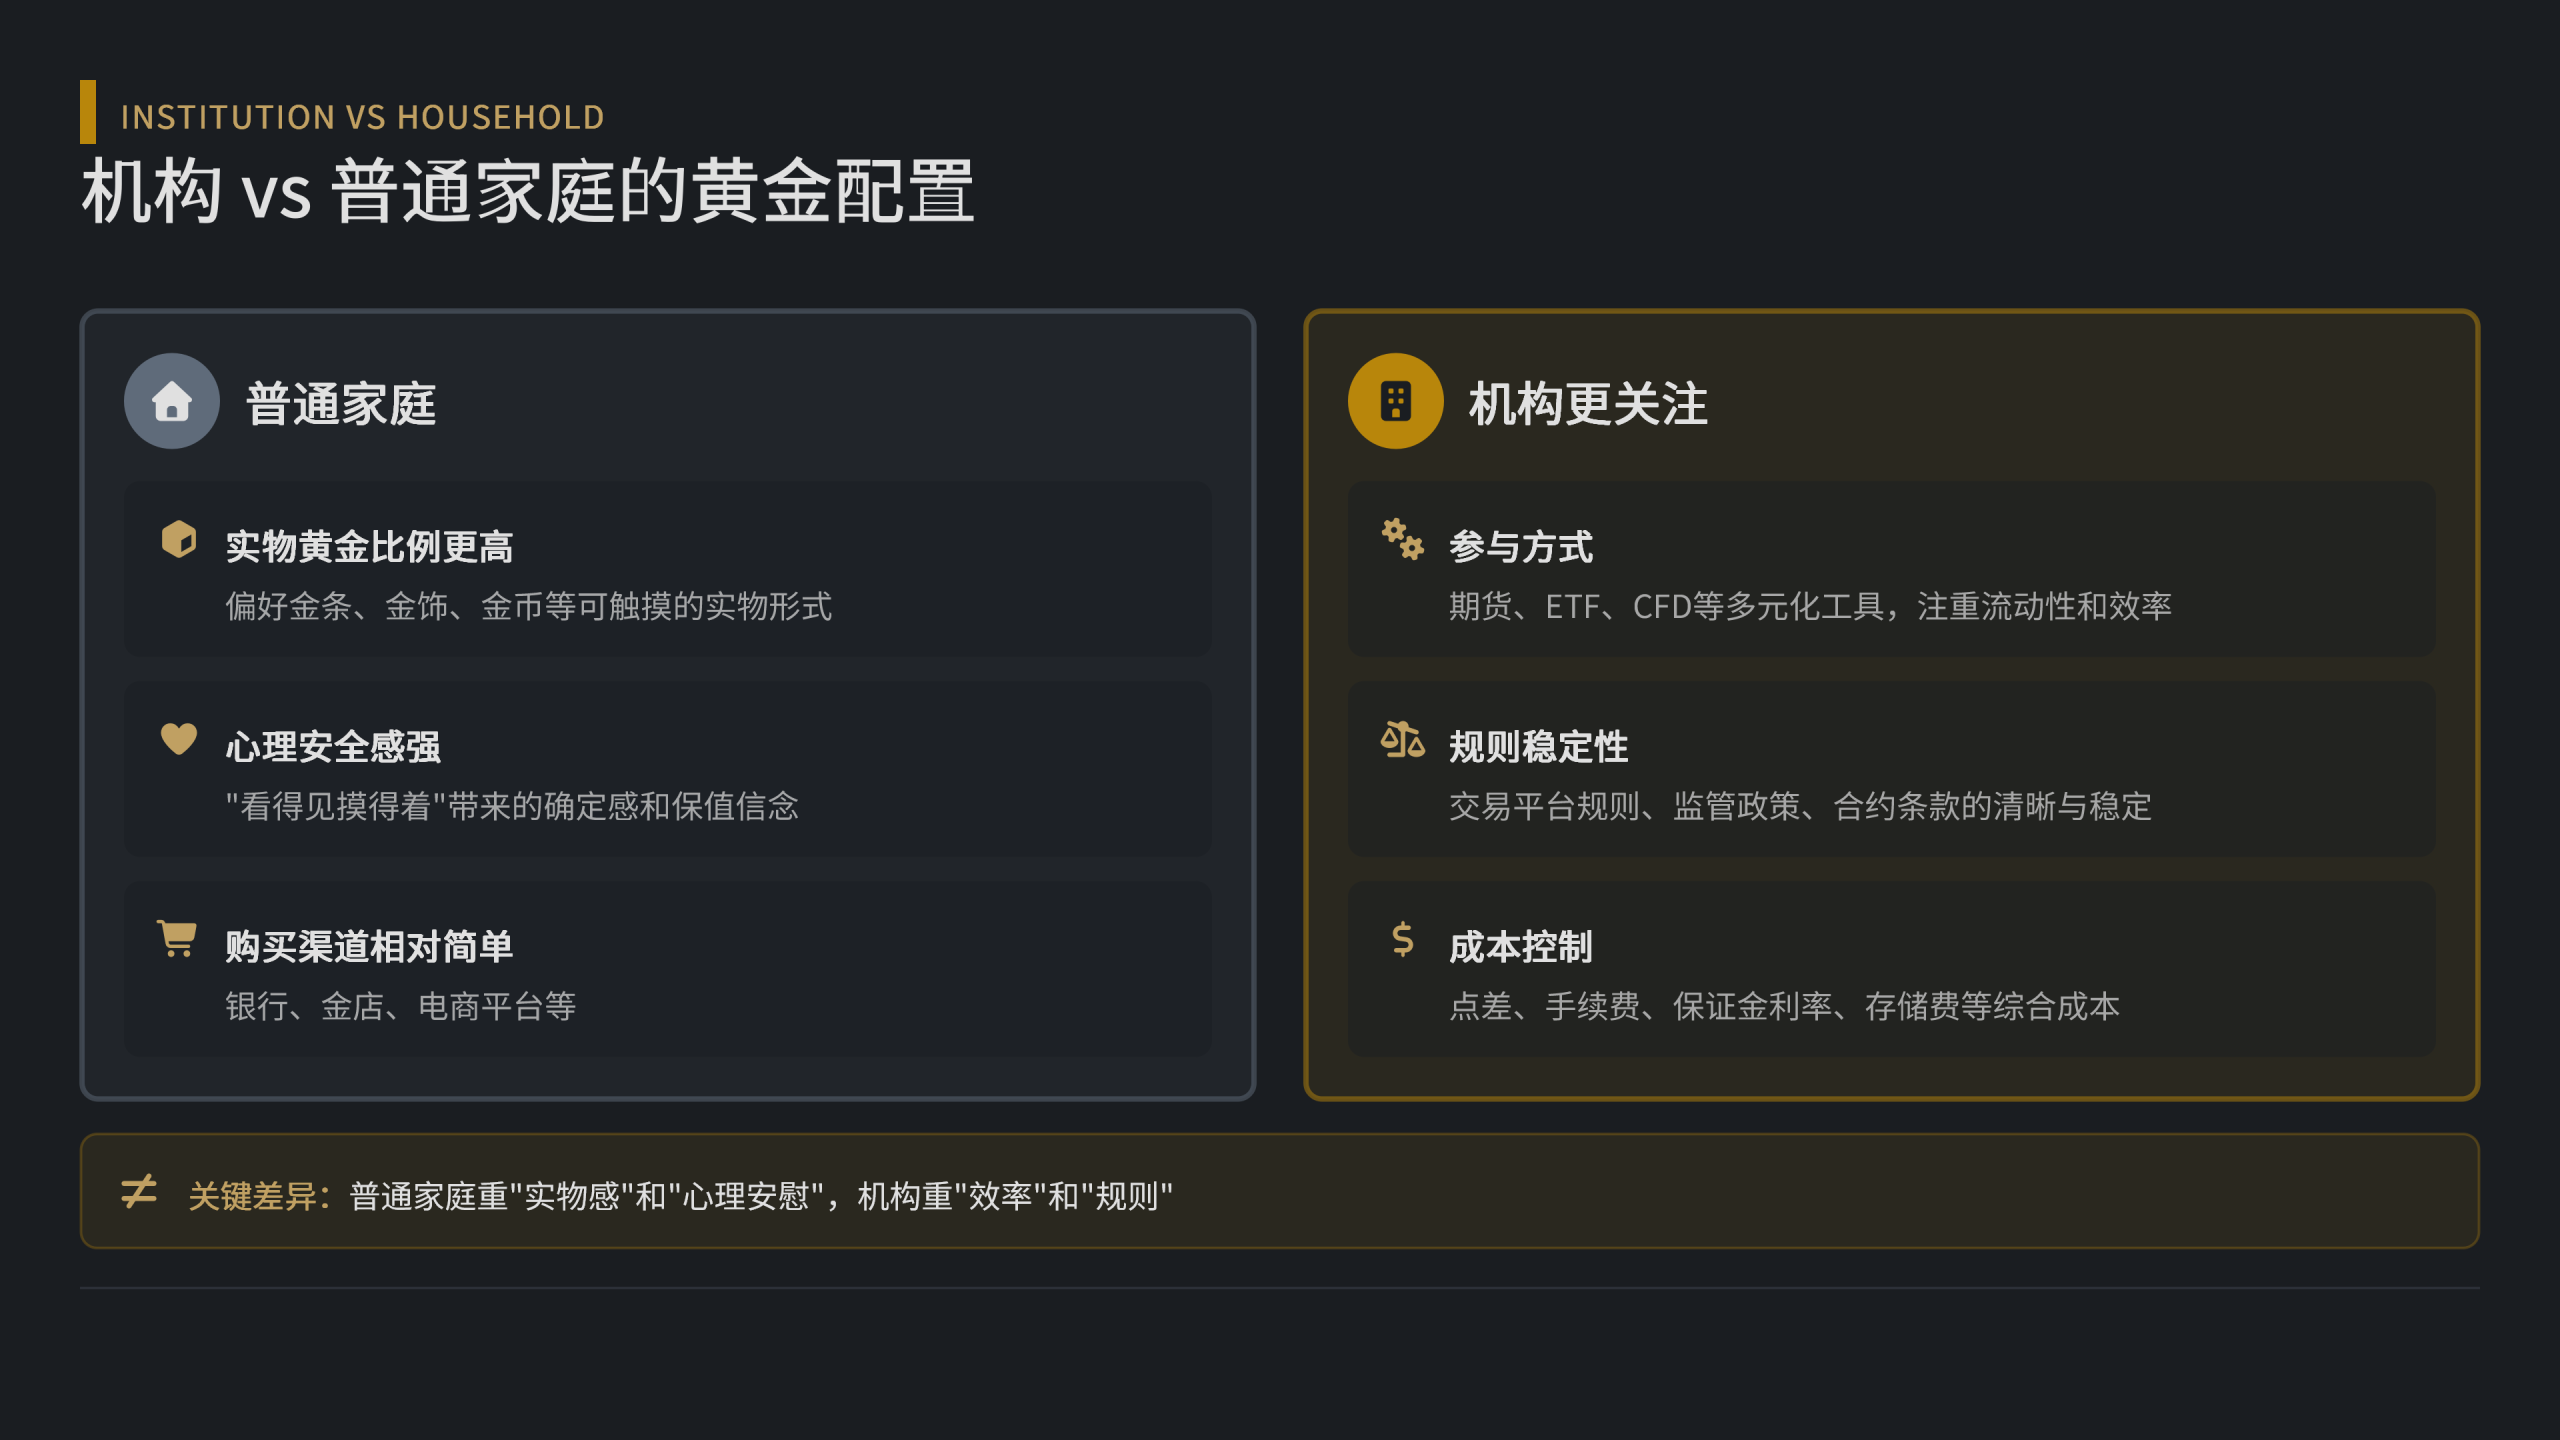This screenshot has width=2560, height=1440.
Task: Select the cube icon next to 实物黄金比例更高
Action: [x=179, y=539]
